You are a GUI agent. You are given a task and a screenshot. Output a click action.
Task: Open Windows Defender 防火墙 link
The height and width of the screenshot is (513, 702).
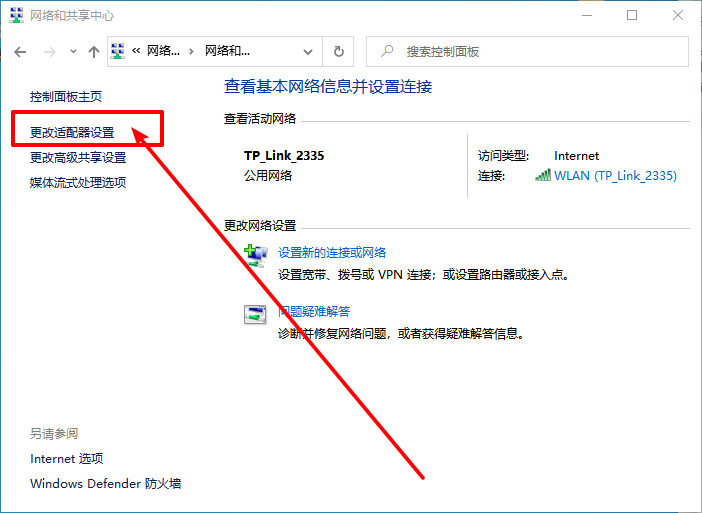[105, 484]
